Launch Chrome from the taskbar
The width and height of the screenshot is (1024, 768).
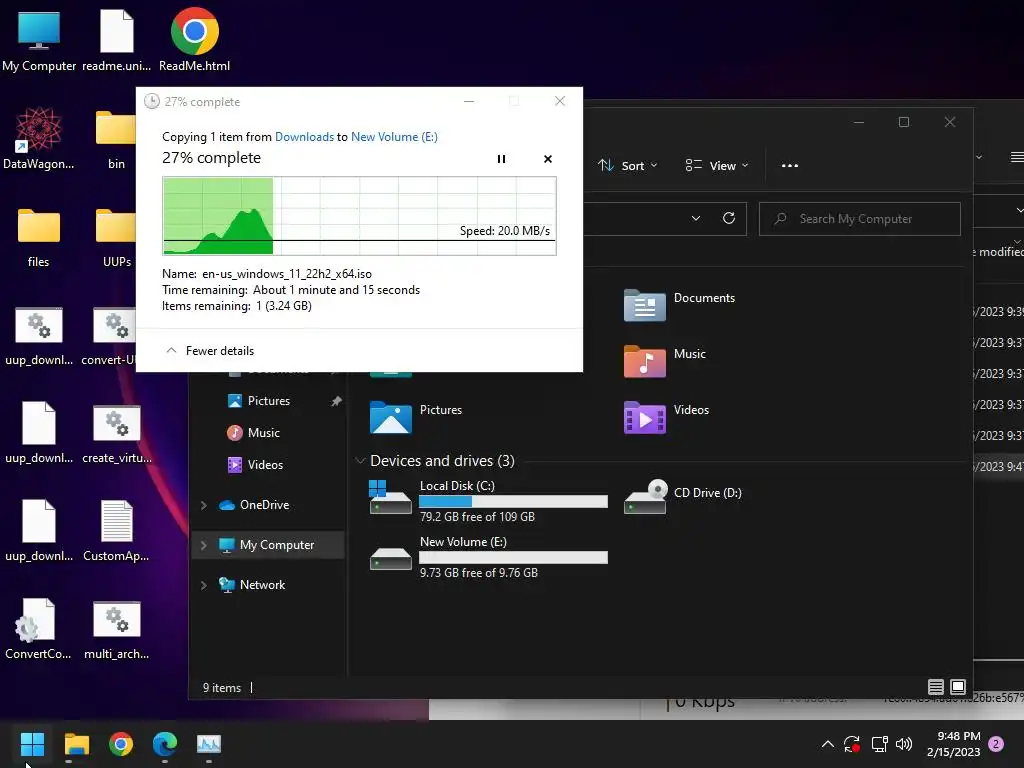(x=121, y=743)
